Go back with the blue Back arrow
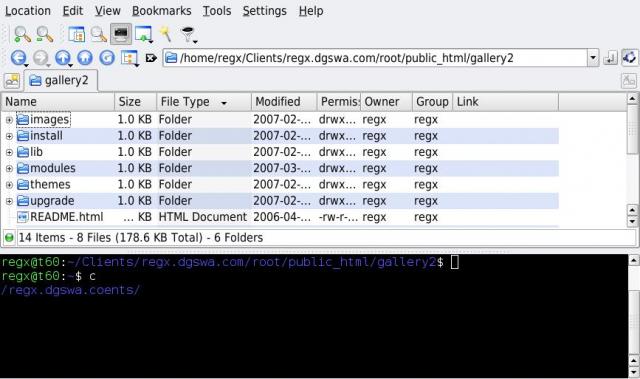This screenshot has height=379, width=640. tap(19, 58)
